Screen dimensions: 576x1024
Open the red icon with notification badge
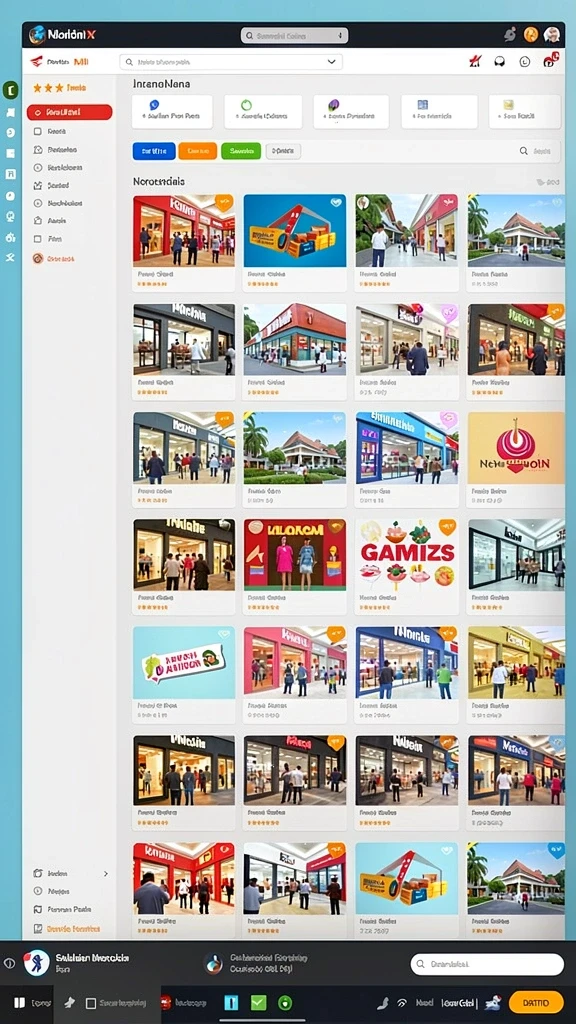(550, 61)
